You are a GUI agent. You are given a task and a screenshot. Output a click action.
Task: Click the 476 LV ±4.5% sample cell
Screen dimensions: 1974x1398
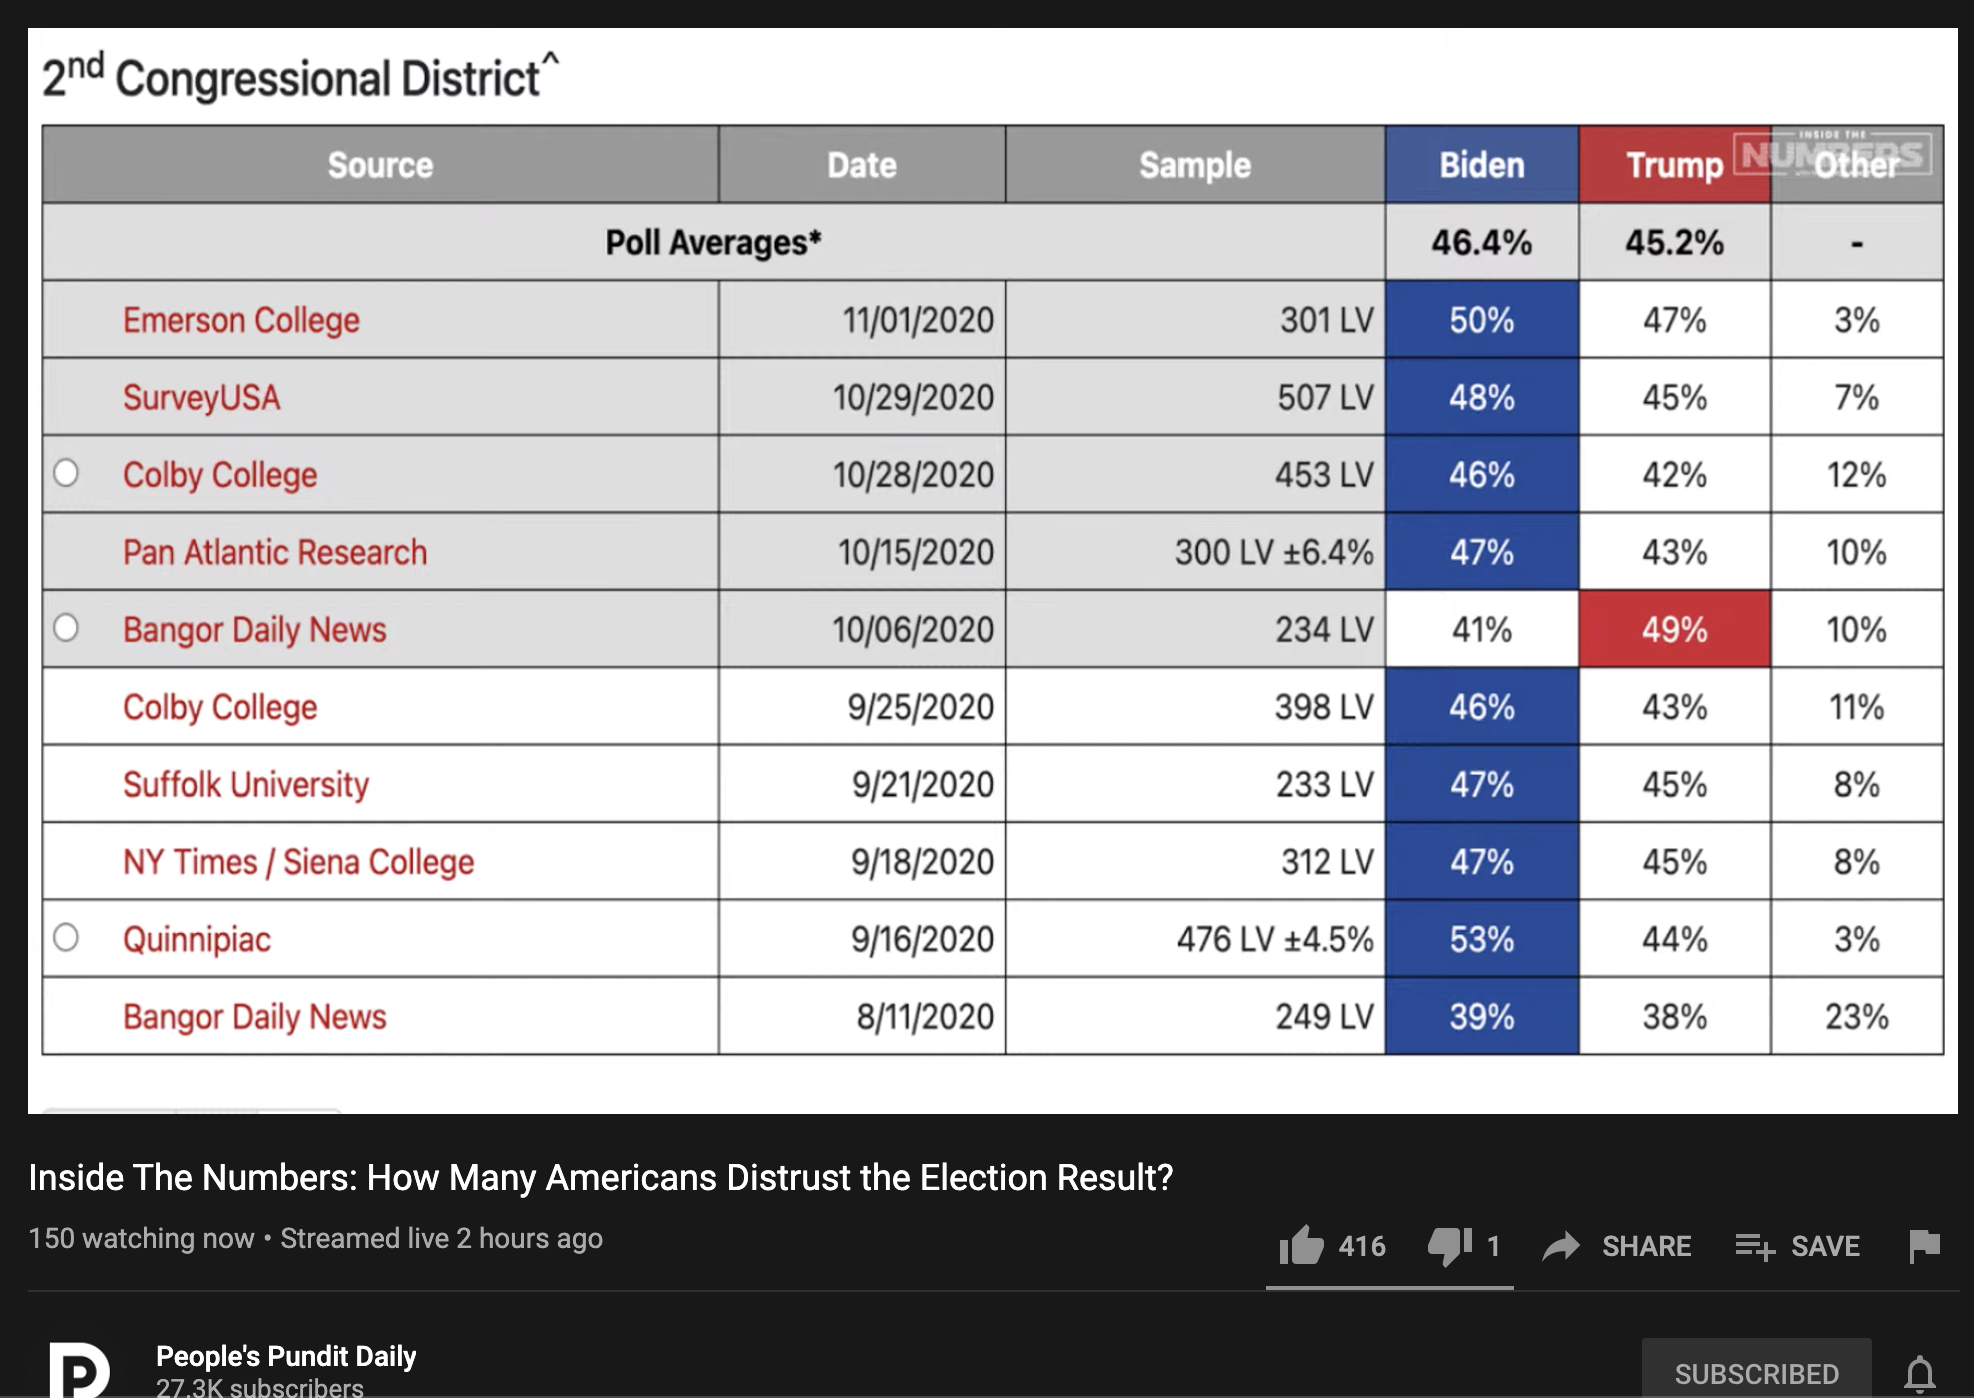click(1195, 939)
